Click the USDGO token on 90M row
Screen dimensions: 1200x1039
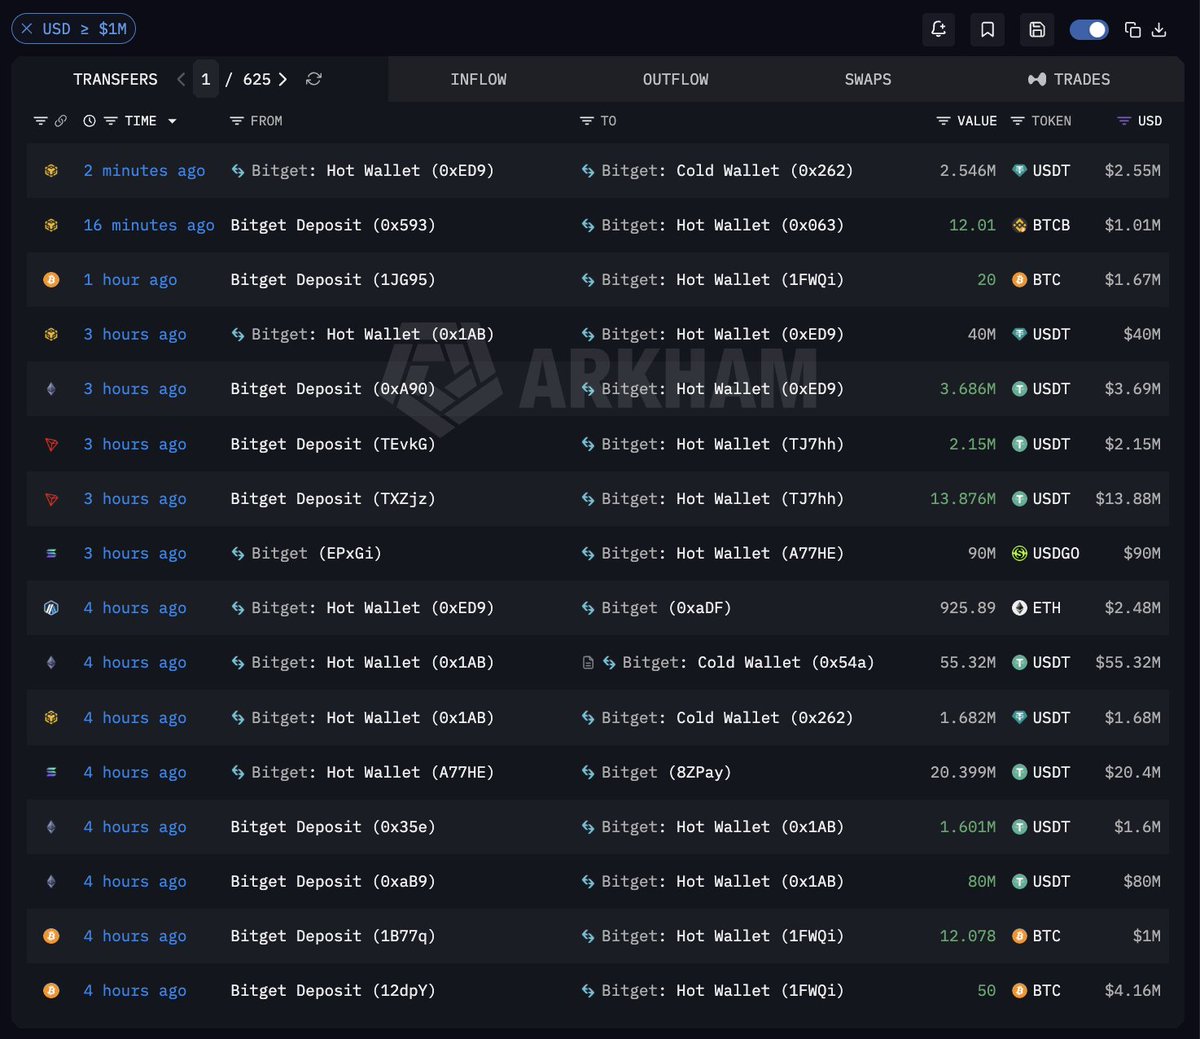pos(1046,553)
